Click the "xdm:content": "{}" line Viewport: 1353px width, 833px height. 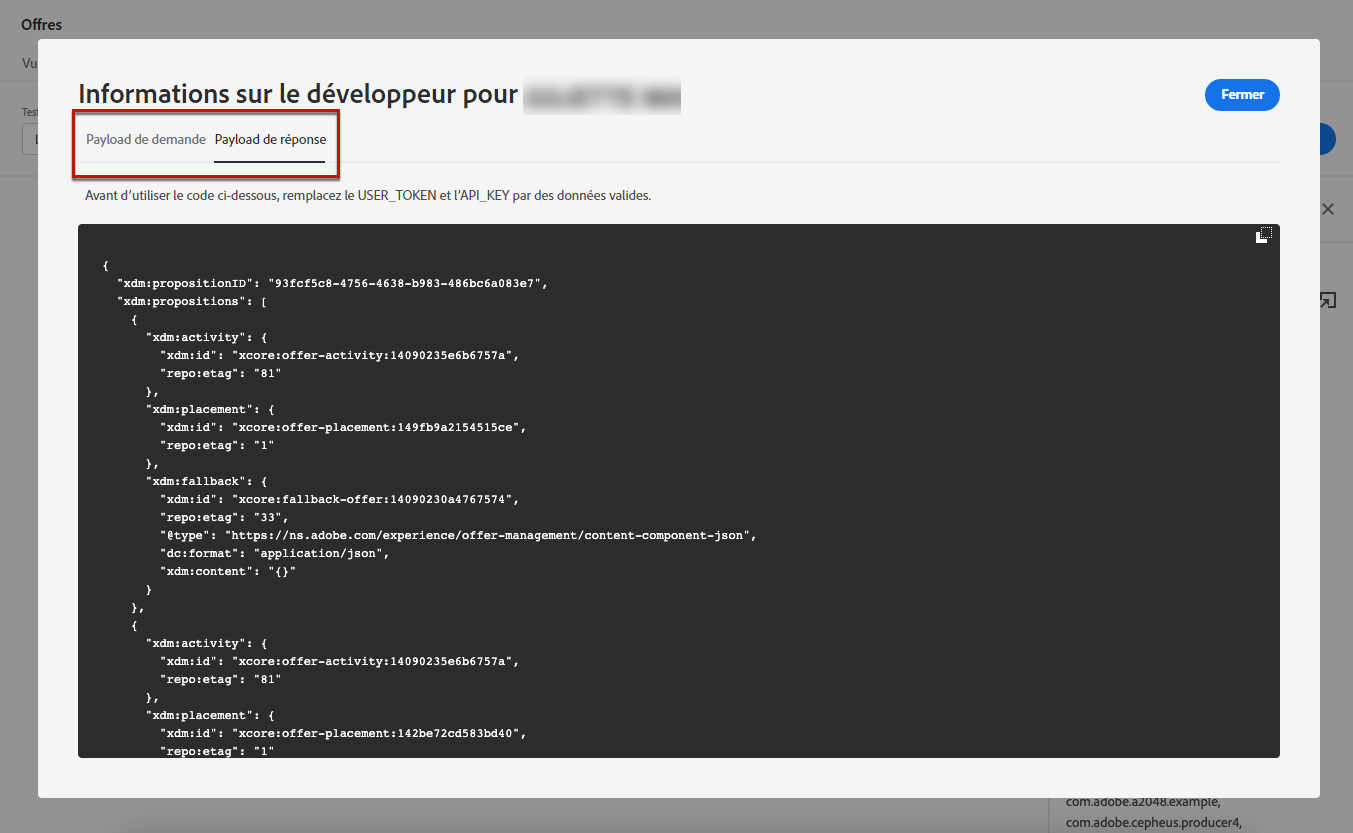pyautogui.click(x=228, y=571)
